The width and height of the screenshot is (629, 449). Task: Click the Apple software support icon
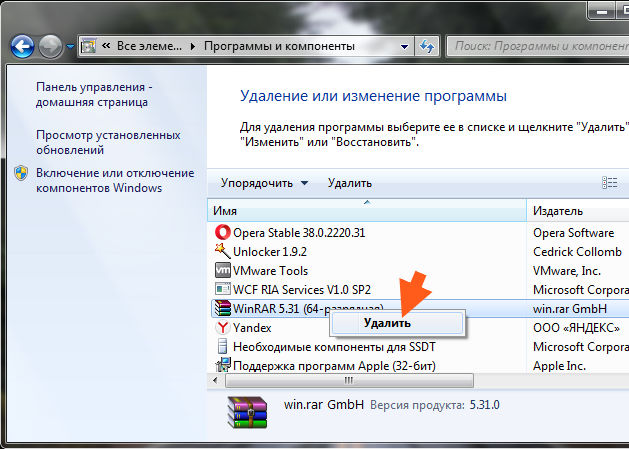(x=223, y=365)
